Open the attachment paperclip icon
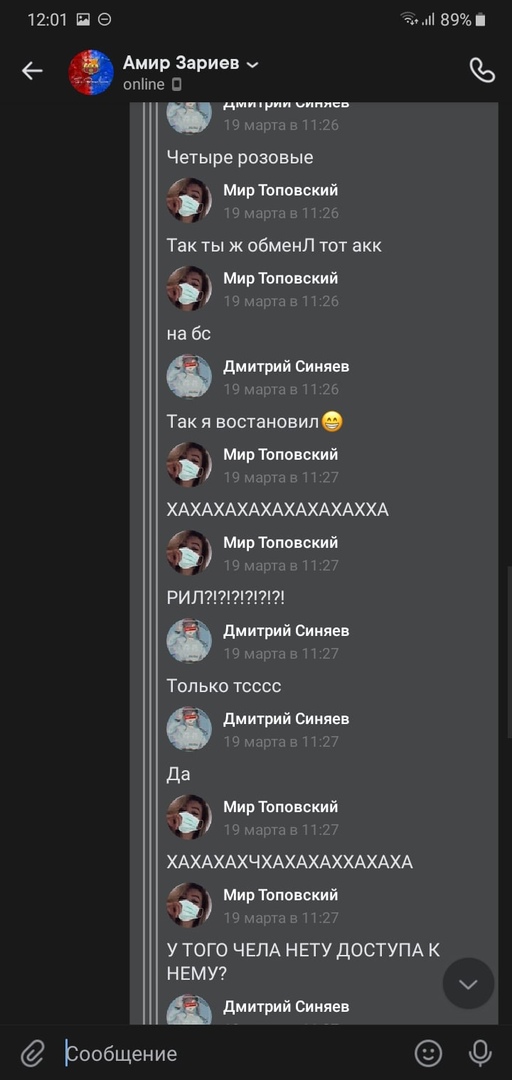 (32, 1053)
